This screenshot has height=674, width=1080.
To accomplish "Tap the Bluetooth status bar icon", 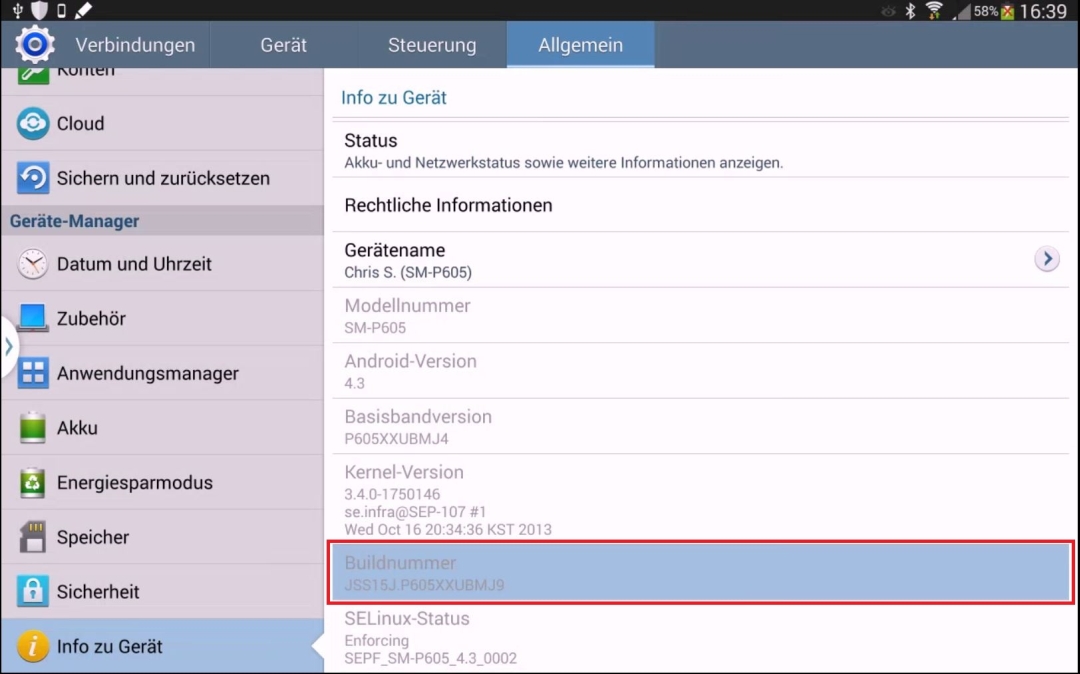I will coord(911,10).
